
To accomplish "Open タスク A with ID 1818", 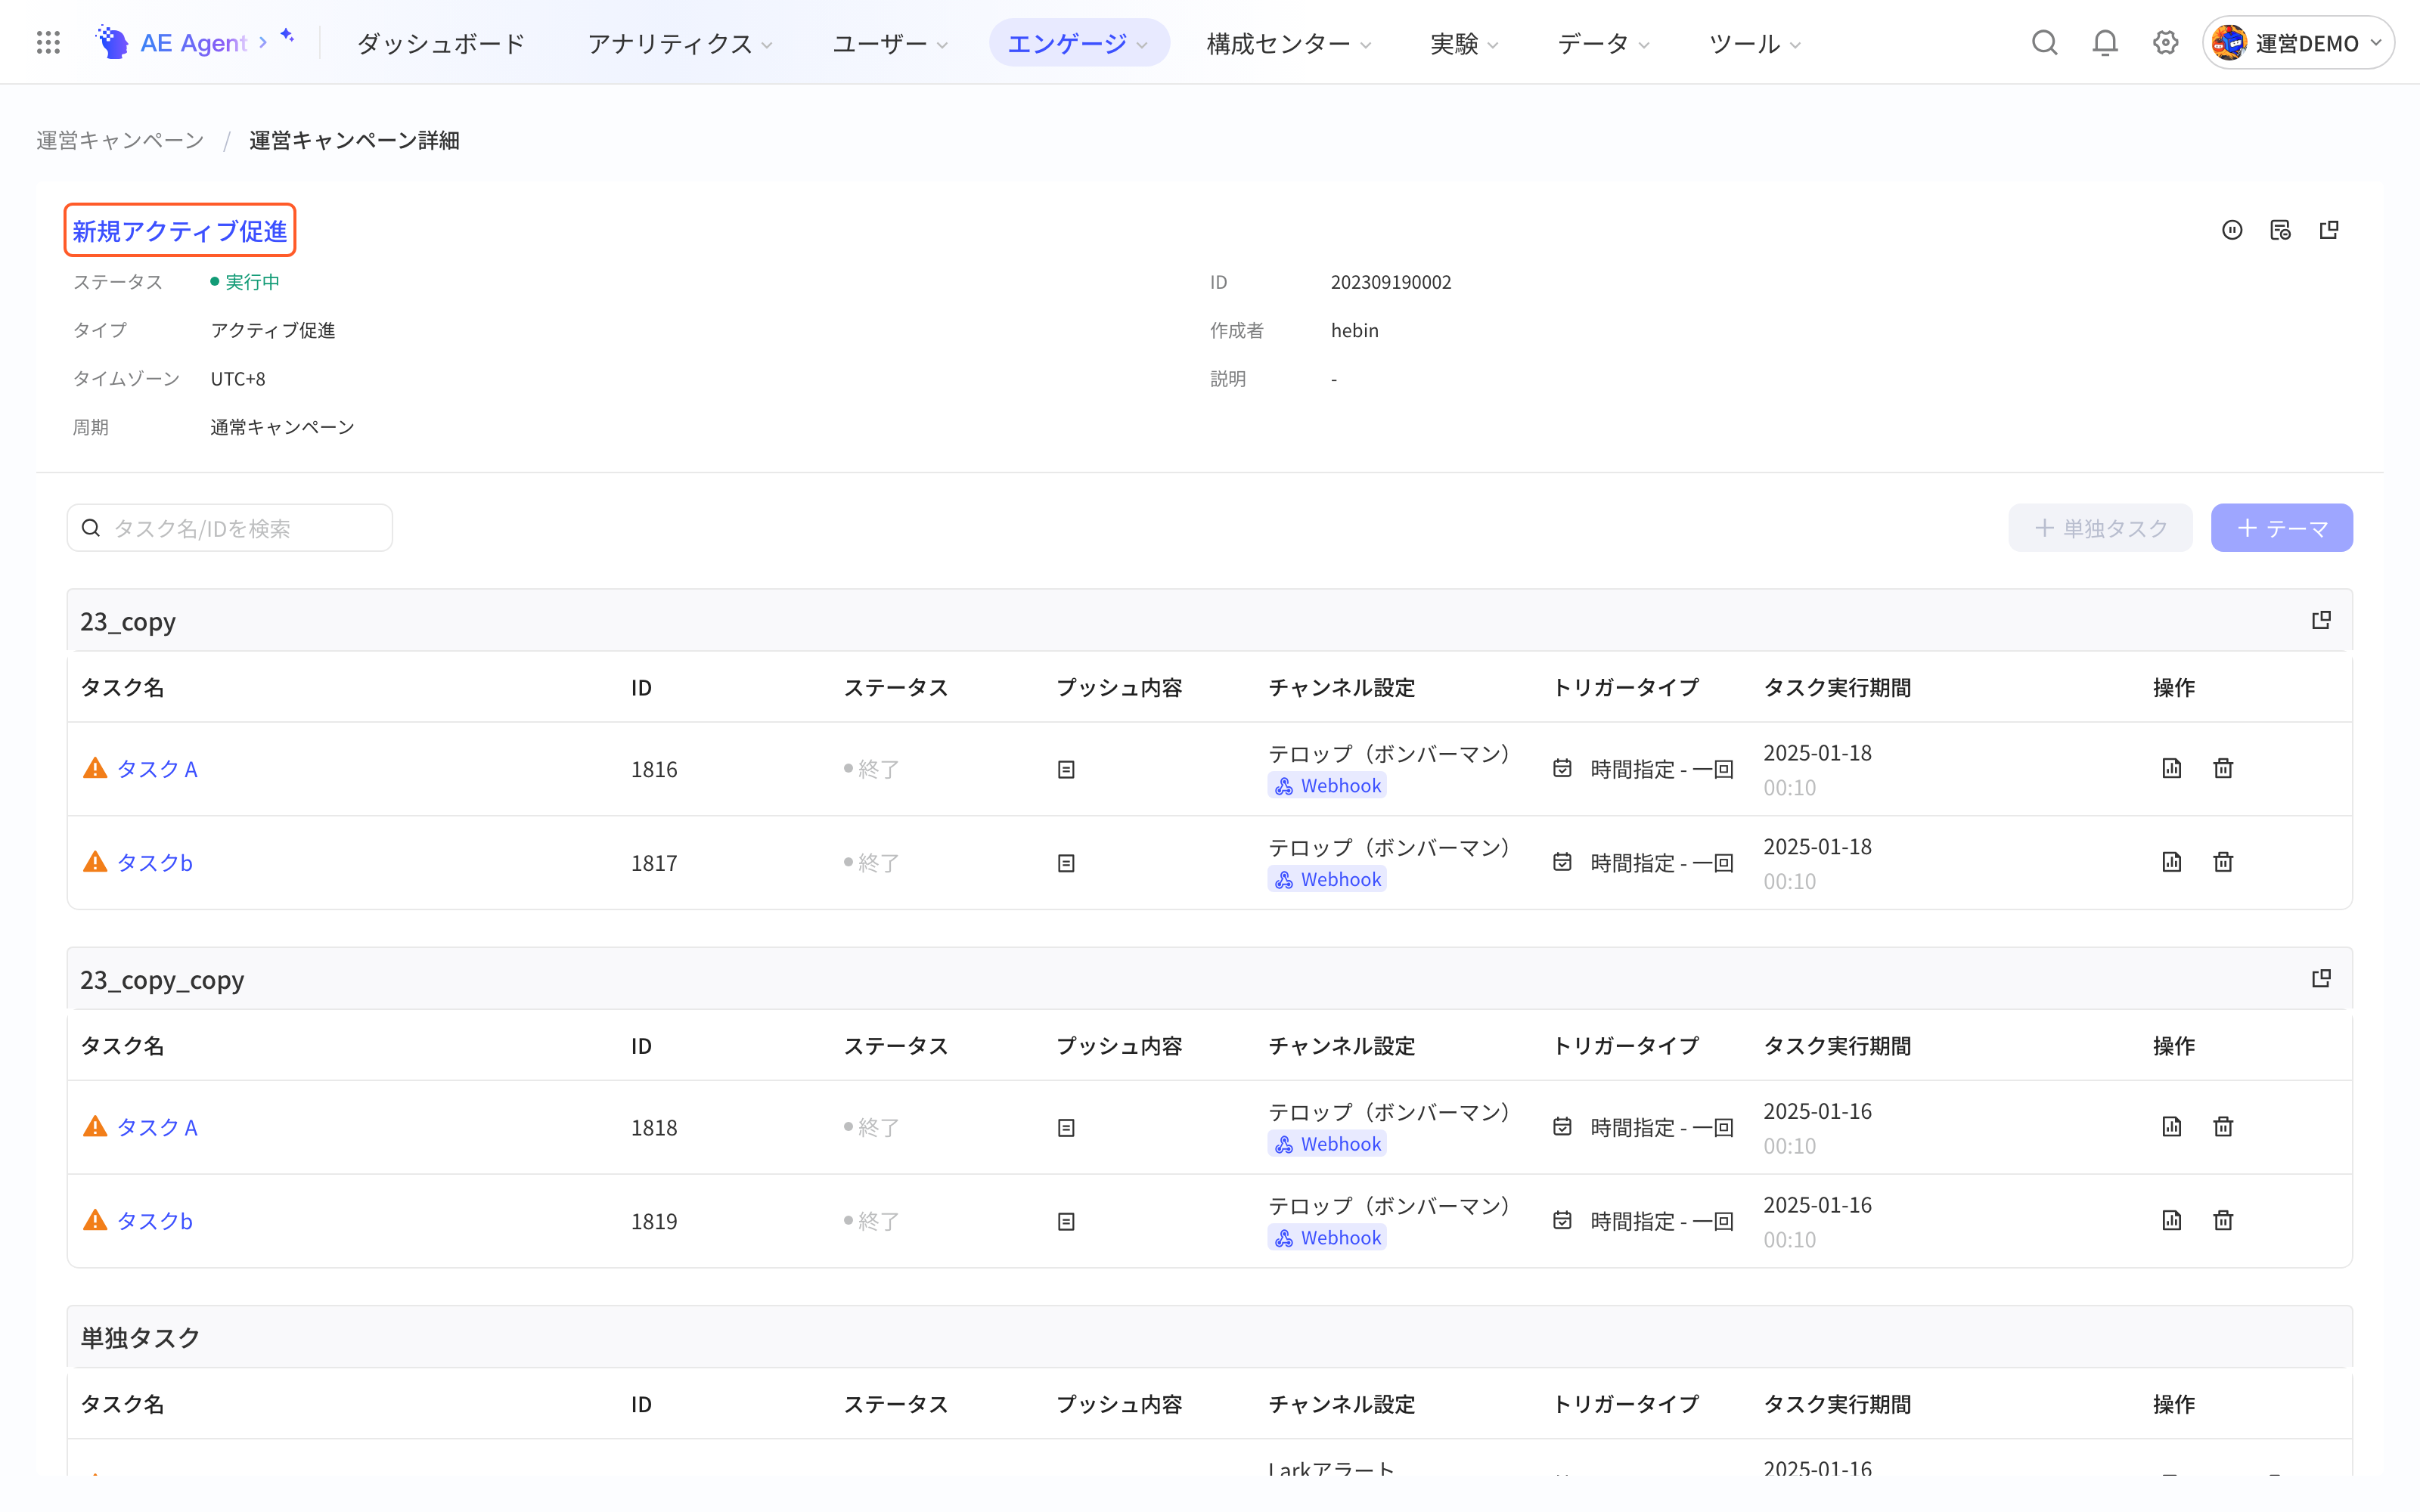I will [158, 1127].
